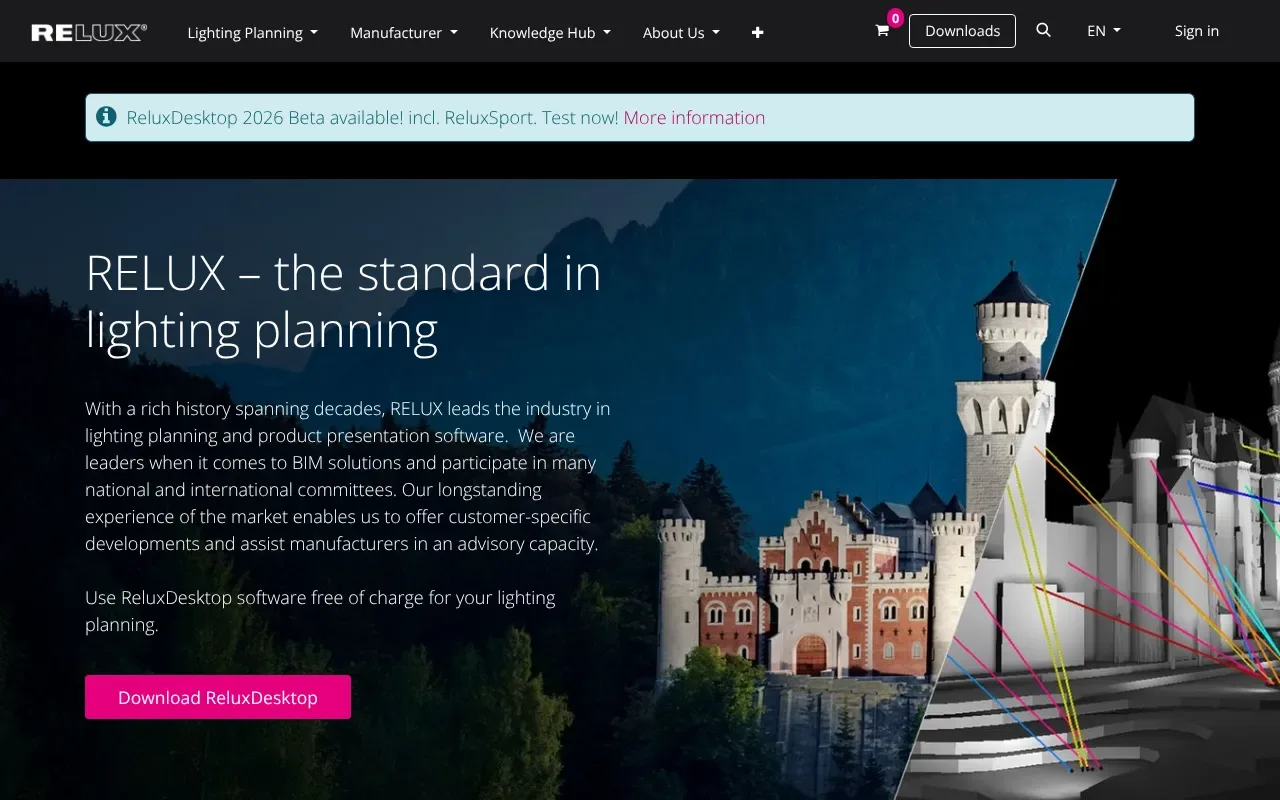Click the RELUX standard in lighting planning heading
The height and width of the screenshot is (800, 1280).
(343, 301)
